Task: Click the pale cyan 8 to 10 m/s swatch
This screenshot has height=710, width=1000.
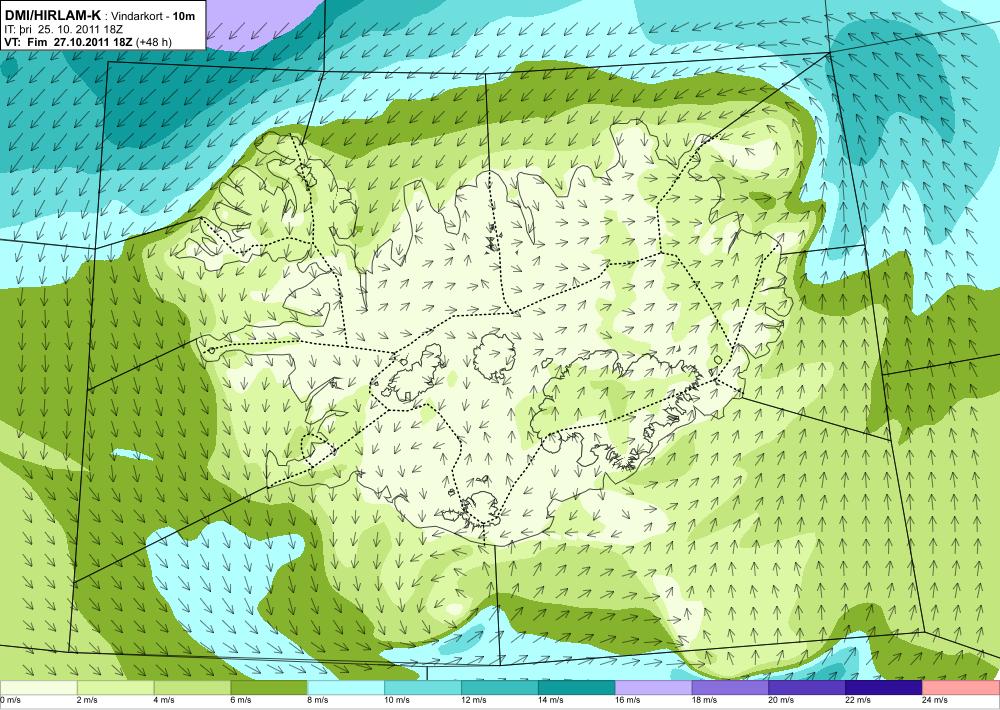Action: pos(346,688)
